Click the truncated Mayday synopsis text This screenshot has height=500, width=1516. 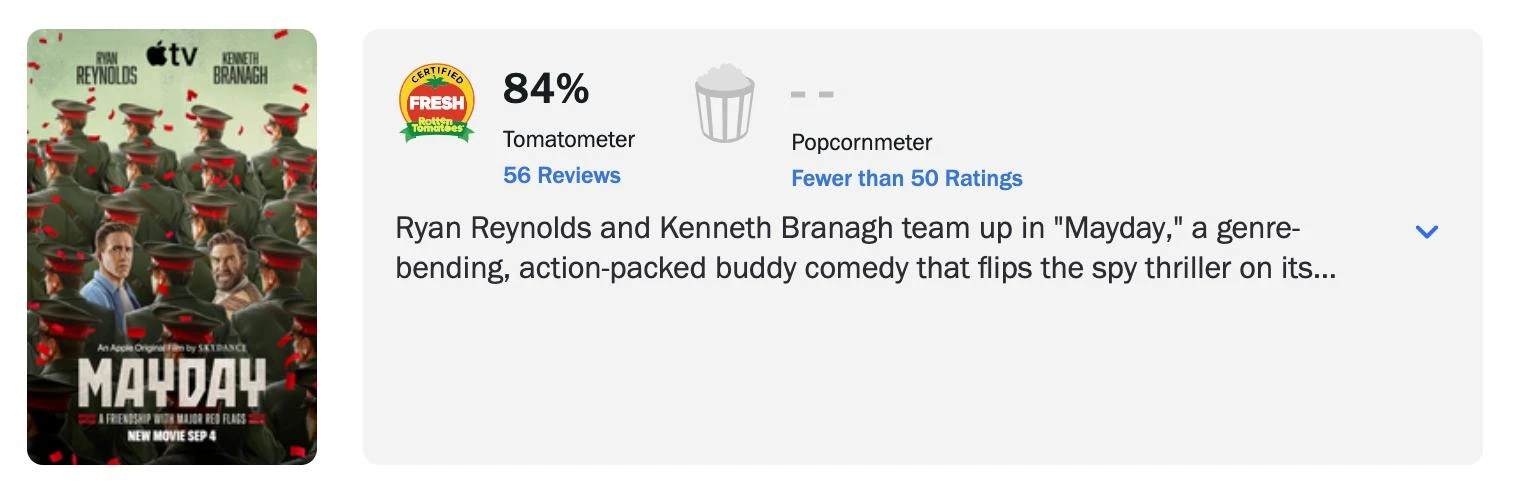[866, 249]
